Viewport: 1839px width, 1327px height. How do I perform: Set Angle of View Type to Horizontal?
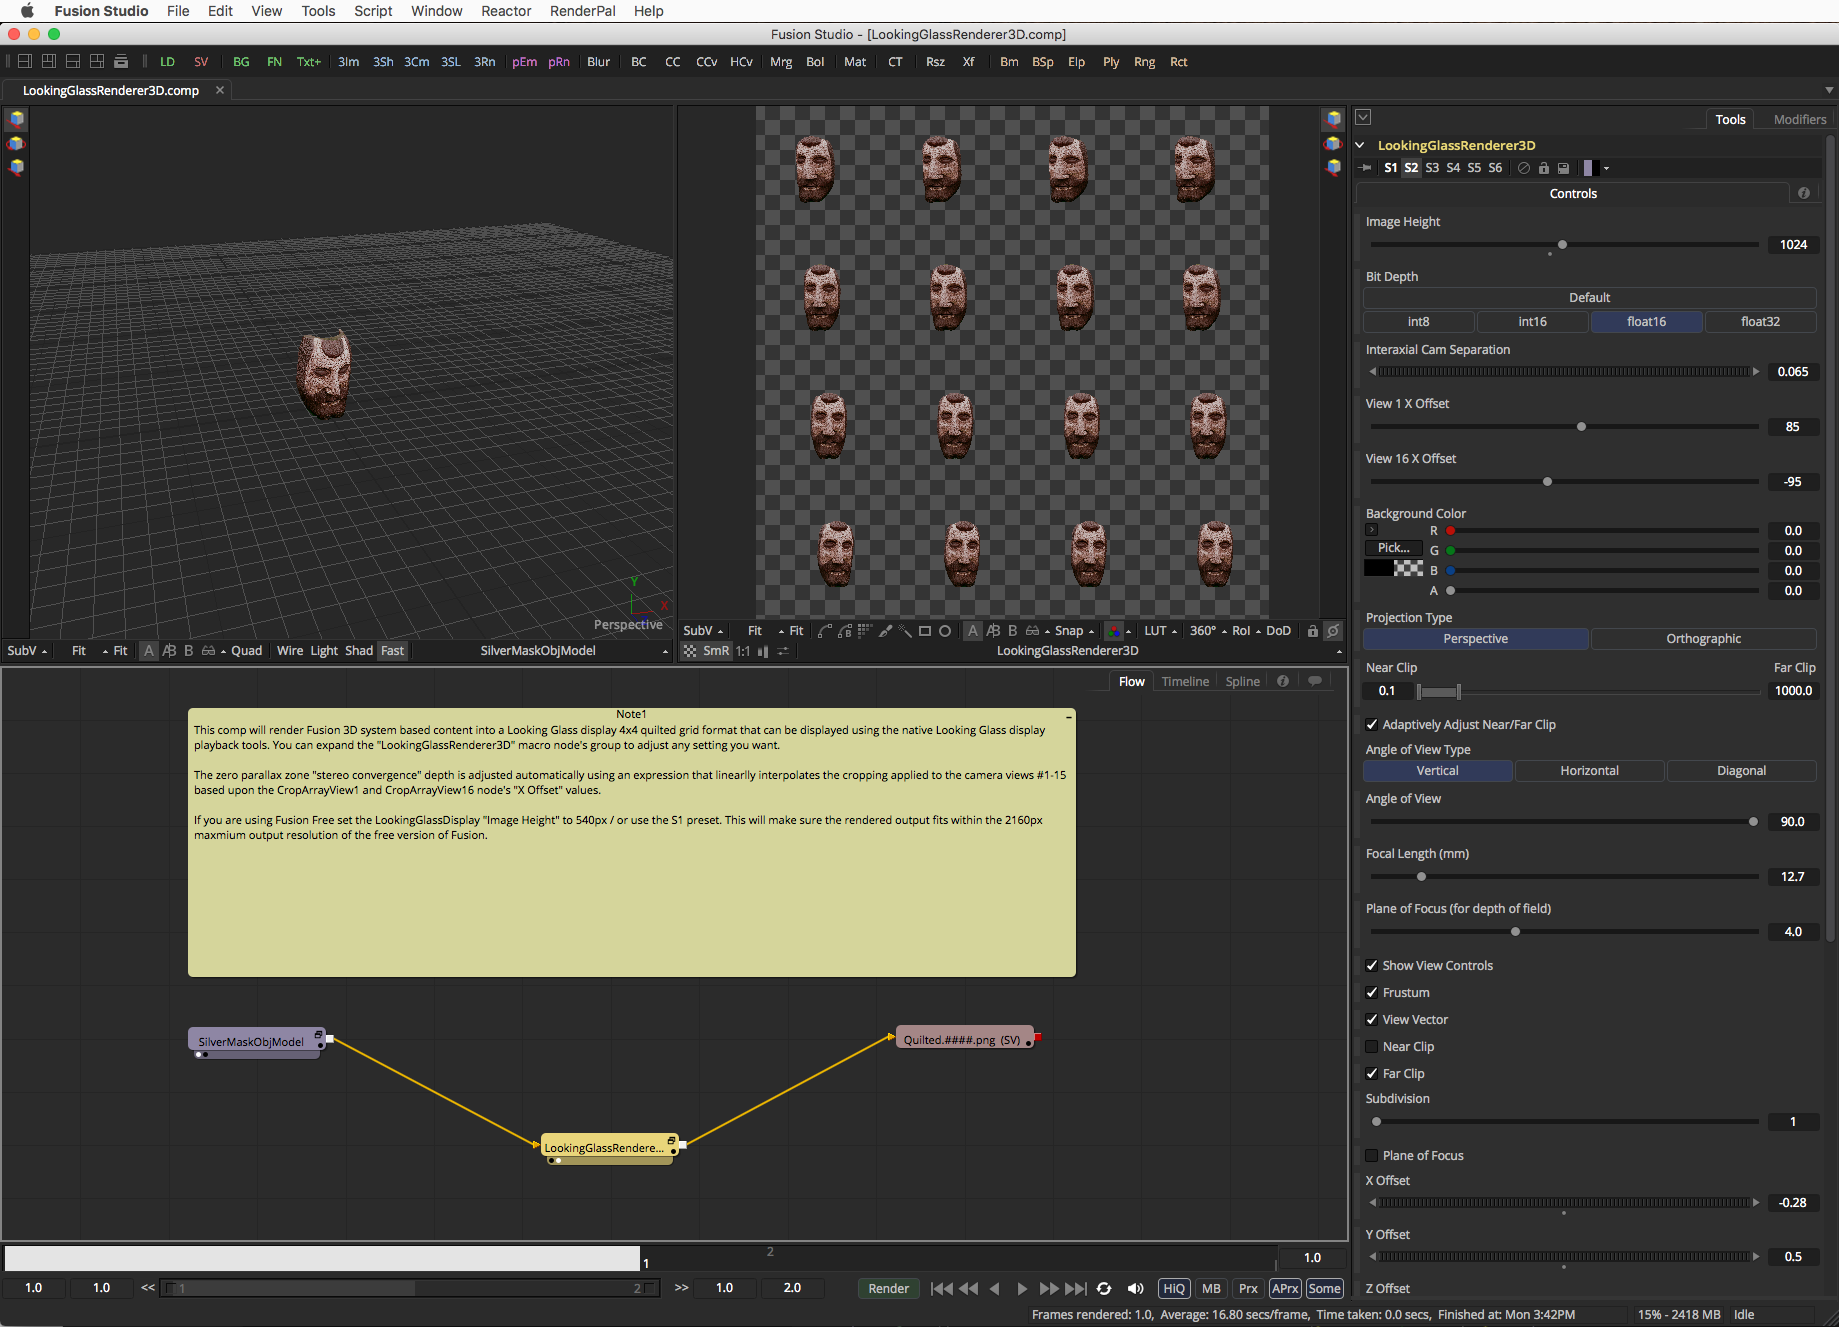click(1589, 770)
